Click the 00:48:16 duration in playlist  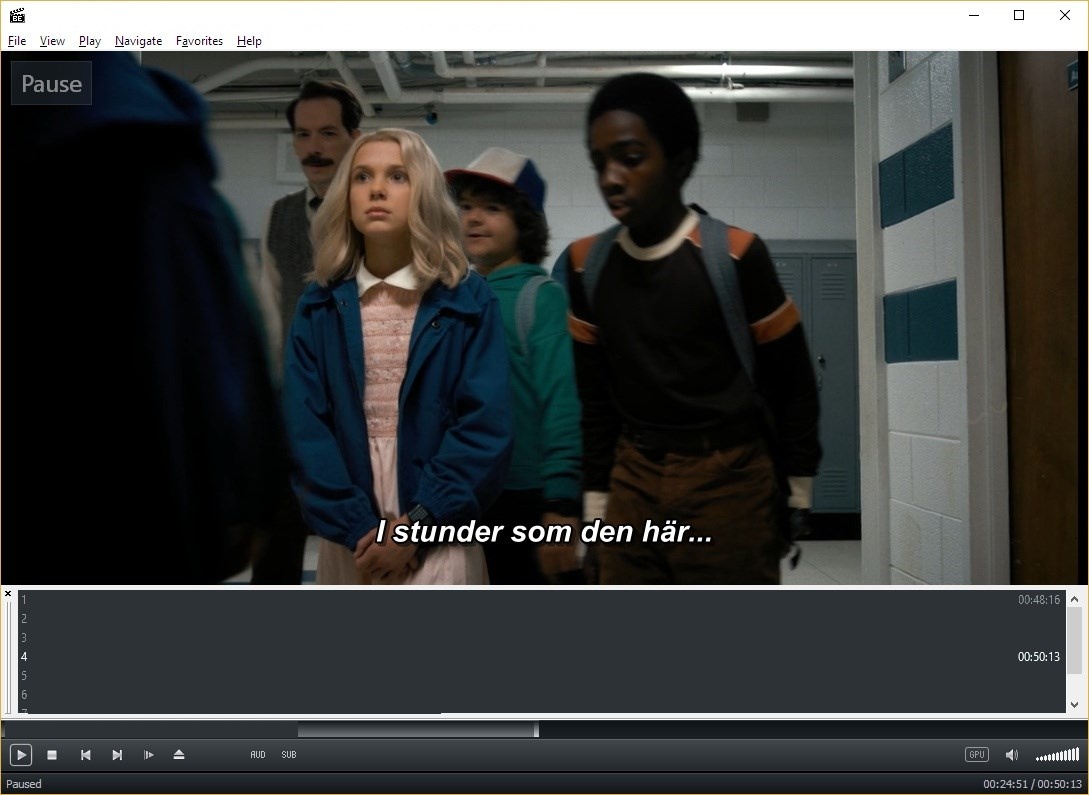click(x=1039, y=600)
